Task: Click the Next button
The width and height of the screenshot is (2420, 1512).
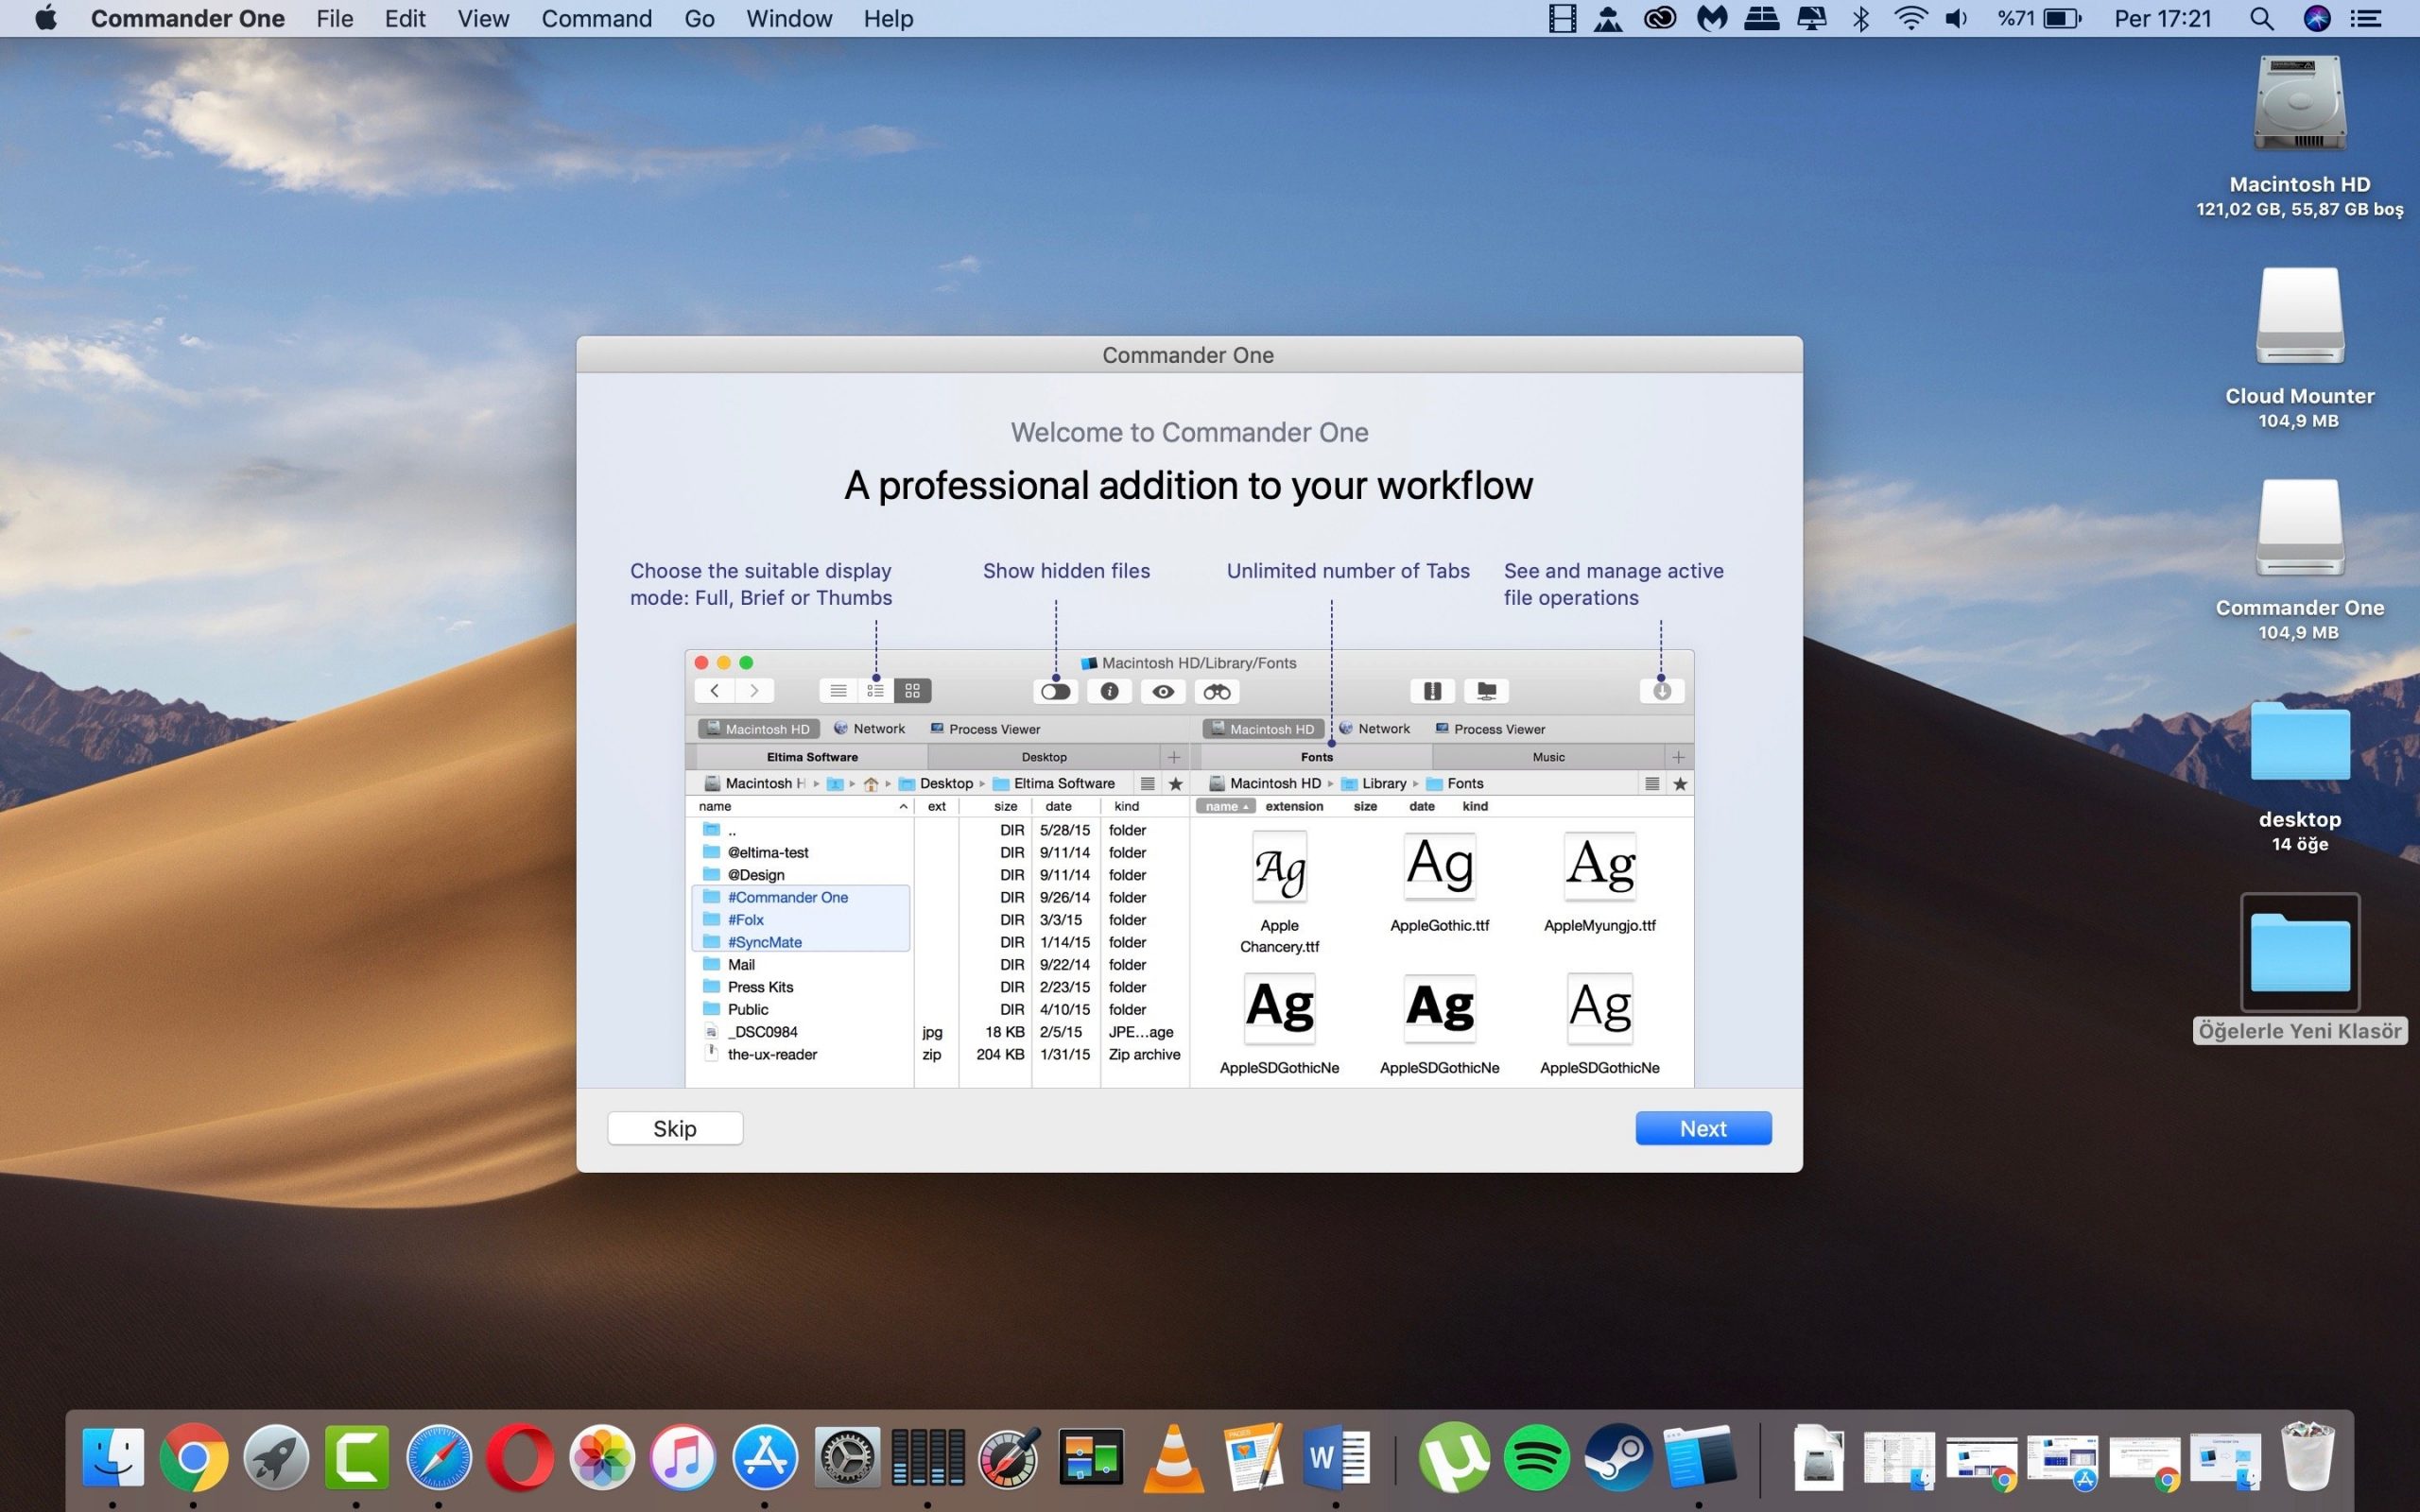Action: (x=1702, y=1128)
